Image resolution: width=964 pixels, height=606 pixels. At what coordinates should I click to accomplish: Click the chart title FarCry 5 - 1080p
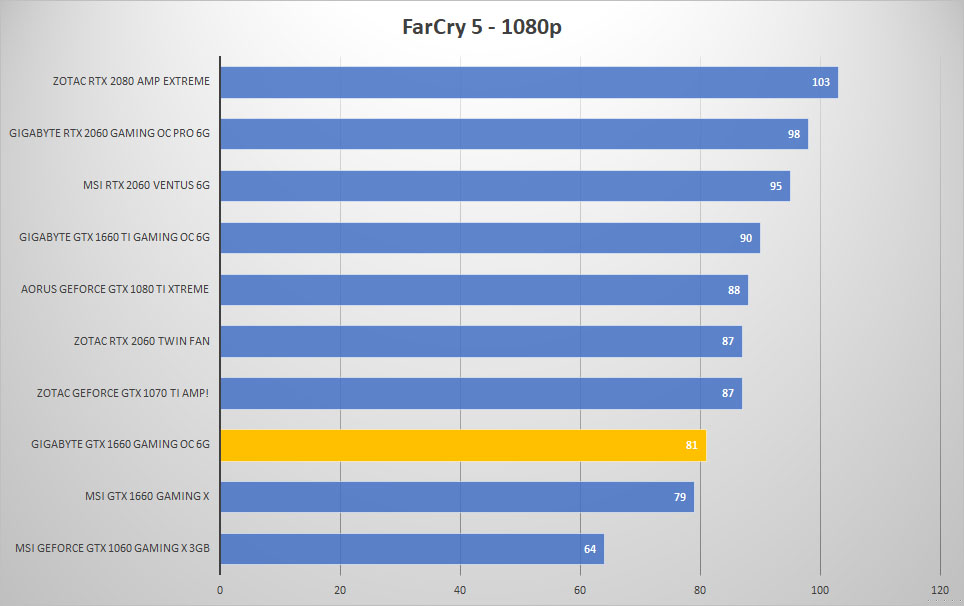[x=481, y=27]
